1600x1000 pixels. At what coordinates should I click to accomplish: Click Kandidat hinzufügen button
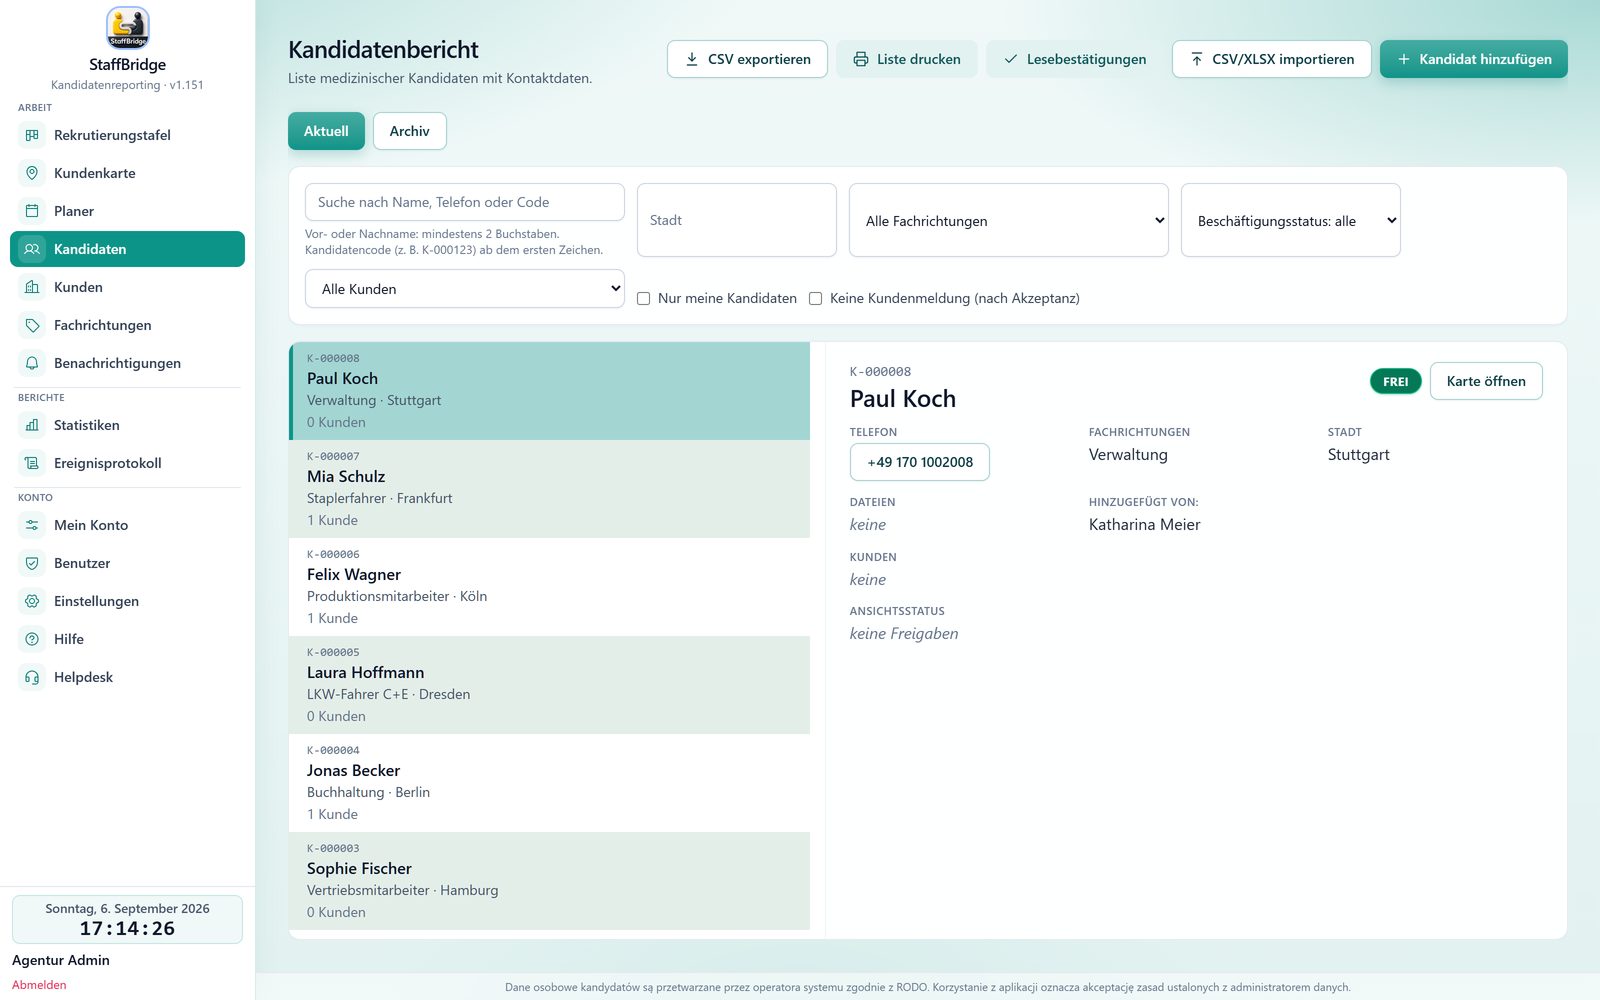(x=1474, y=59)
